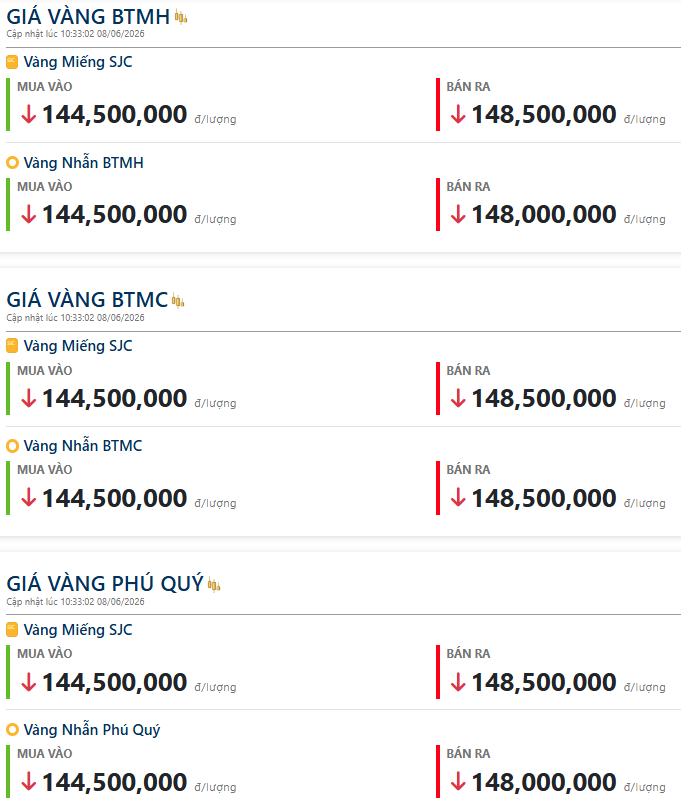Viewport: 681px width, 807px height.
Task: Click the update timestamp under GIÁ VÀNG BTMC
Action: [x=75, y=318]
